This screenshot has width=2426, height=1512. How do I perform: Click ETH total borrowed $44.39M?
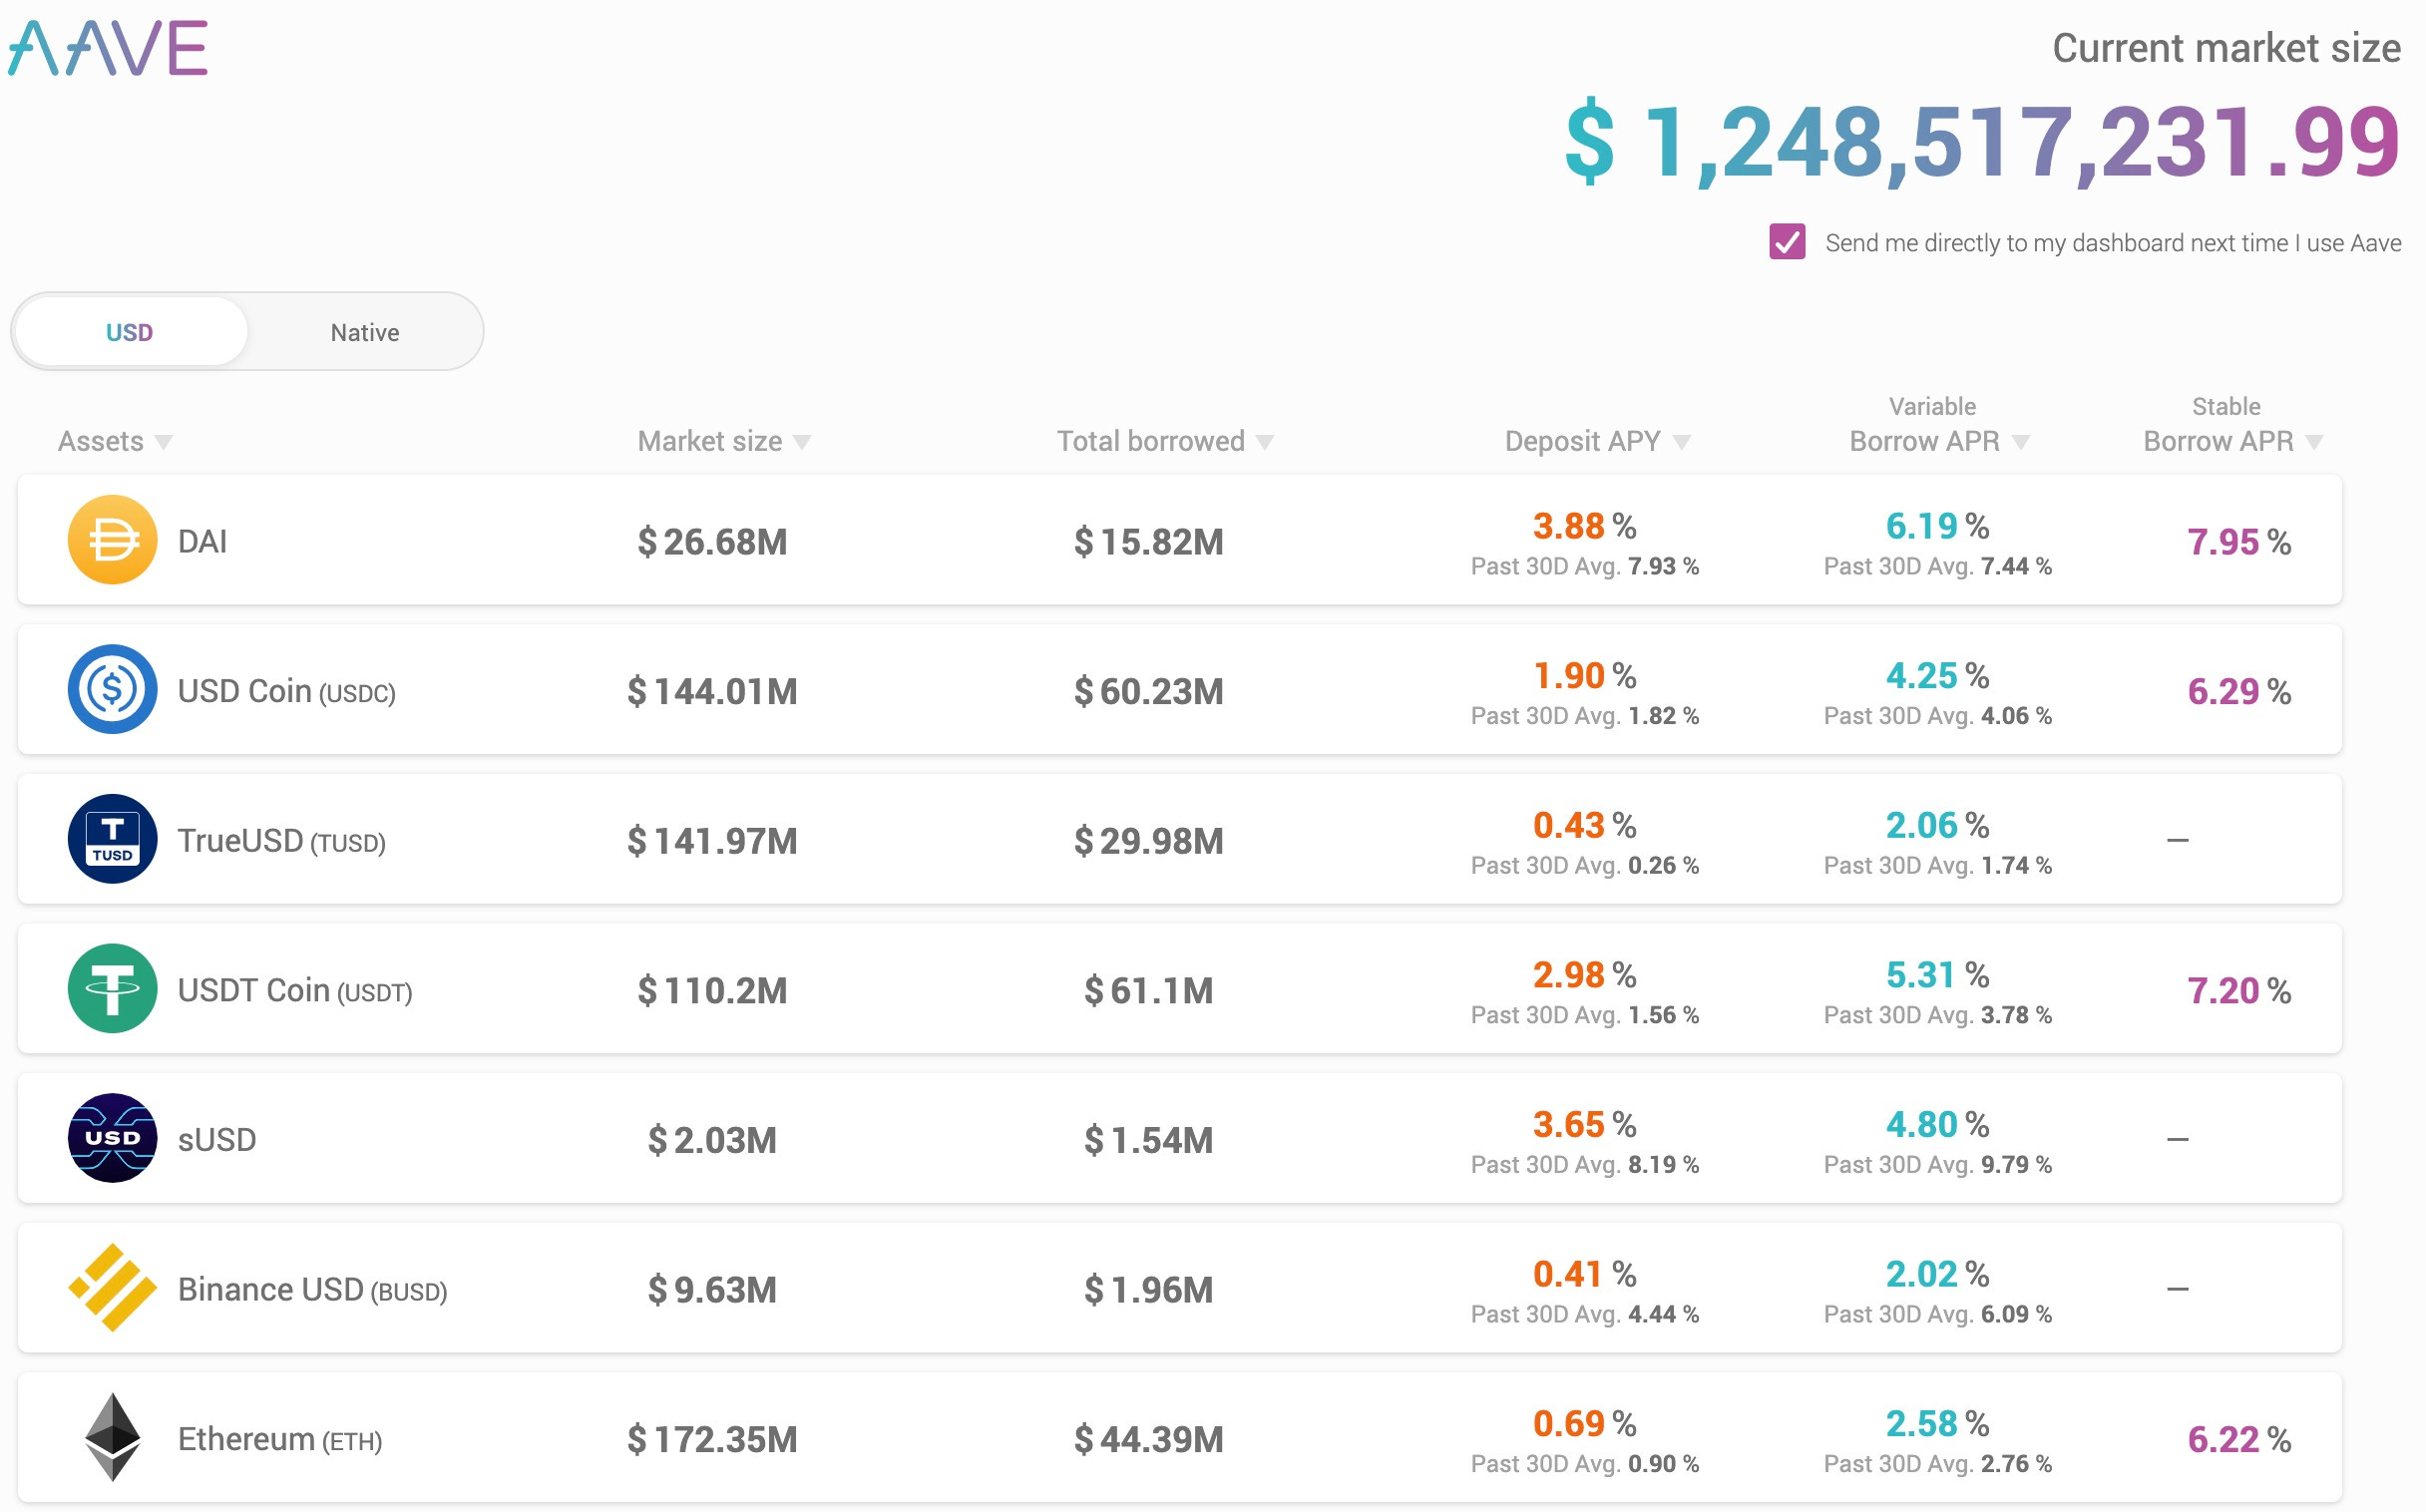pos(1149,1439)
